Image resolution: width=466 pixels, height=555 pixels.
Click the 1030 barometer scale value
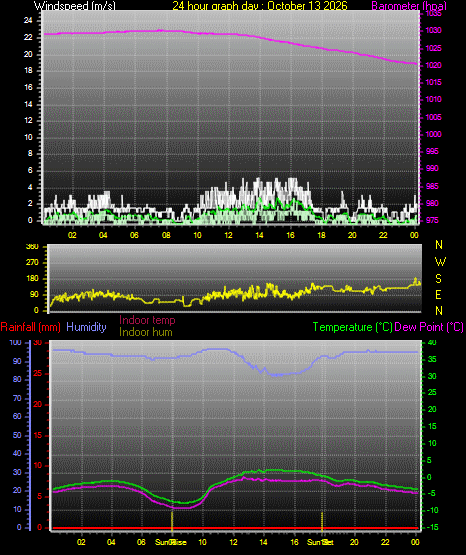tap(433, 30)
